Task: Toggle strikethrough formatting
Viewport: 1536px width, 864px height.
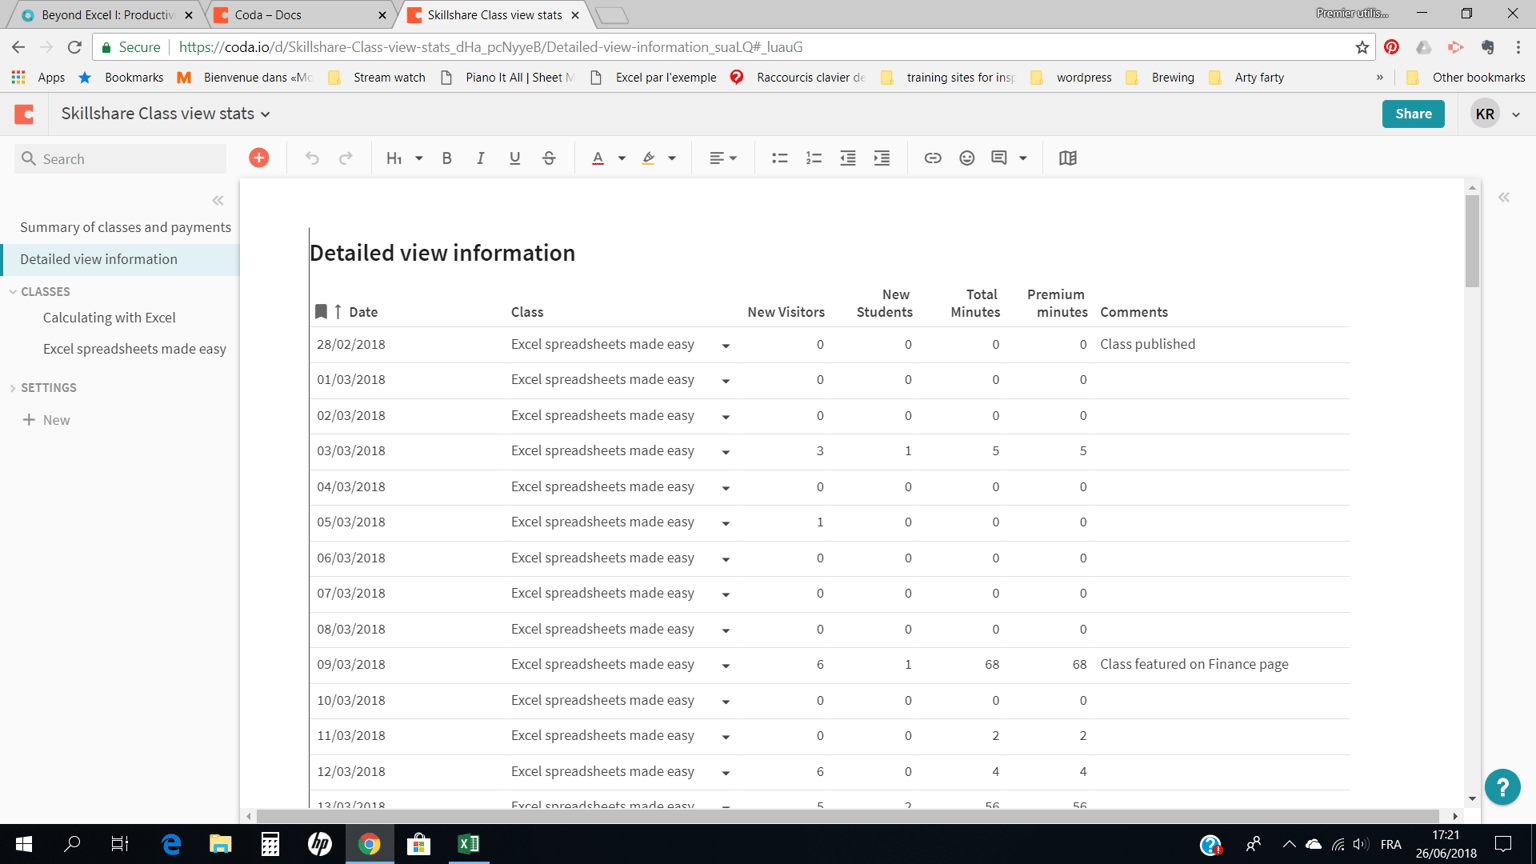Action: [x=549, y=158]
